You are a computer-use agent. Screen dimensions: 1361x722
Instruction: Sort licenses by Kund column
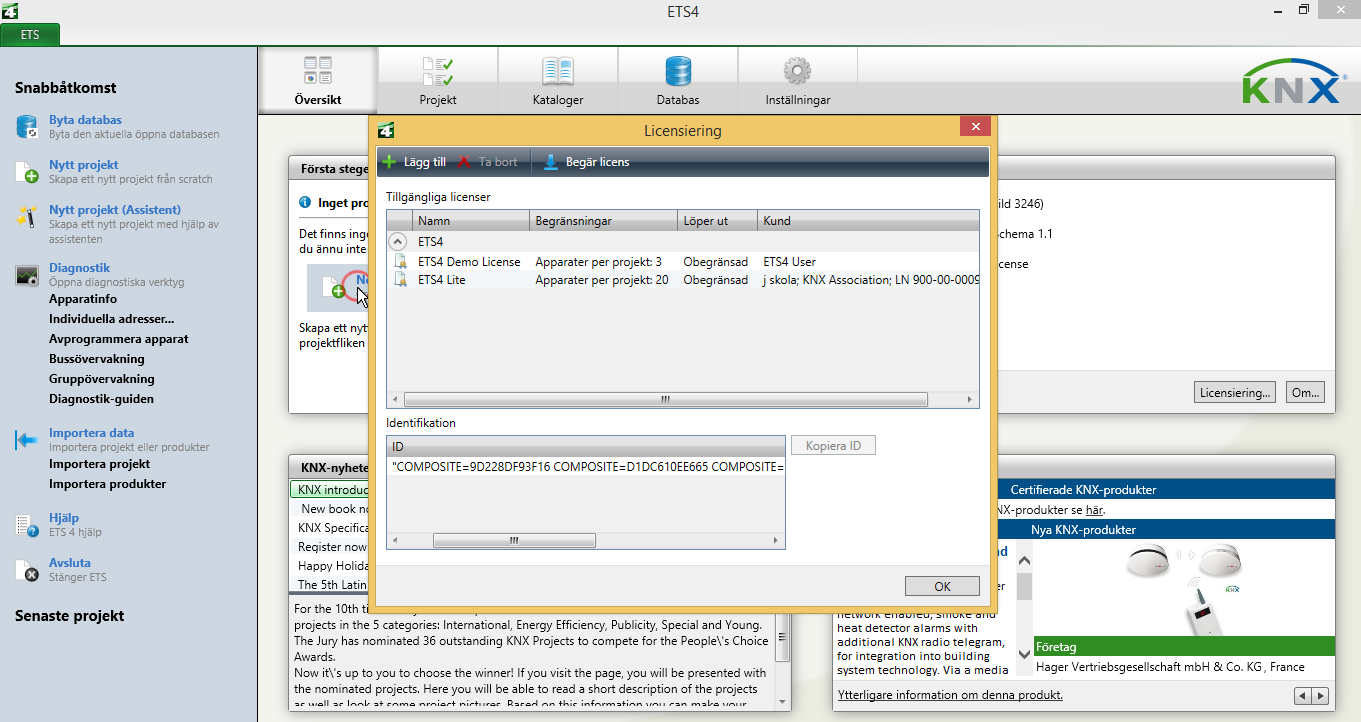click(x=868, y=221)
